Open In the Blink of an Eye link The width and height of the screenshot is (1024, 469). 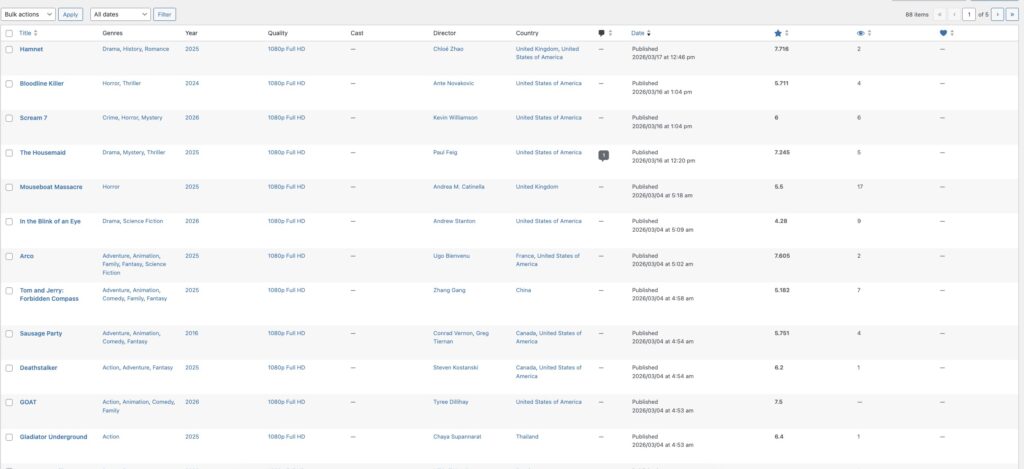(50, 221)
